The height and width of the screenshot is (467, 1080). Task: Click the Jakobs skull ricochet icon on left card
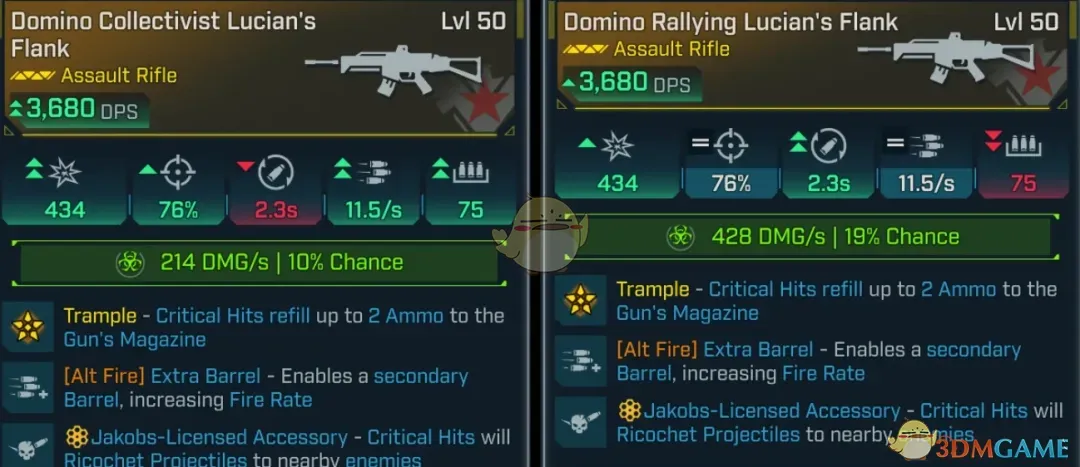point(28,446)
